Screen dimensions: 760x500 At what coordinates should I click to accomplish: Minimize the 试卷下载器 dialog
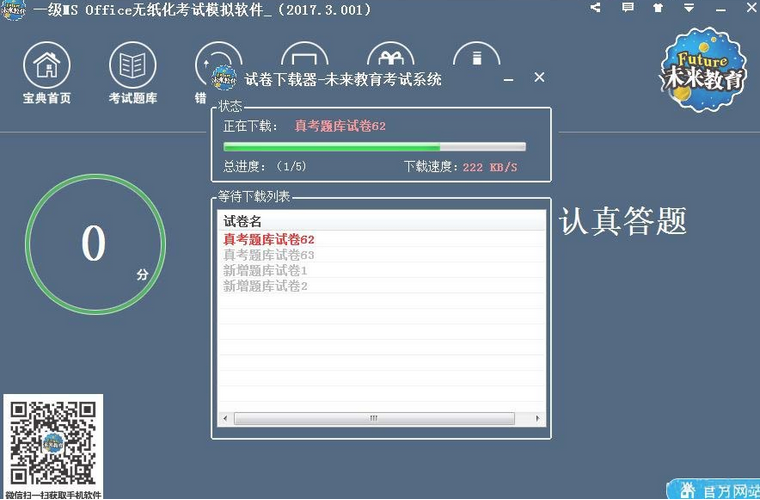click(x=508, y=79)
